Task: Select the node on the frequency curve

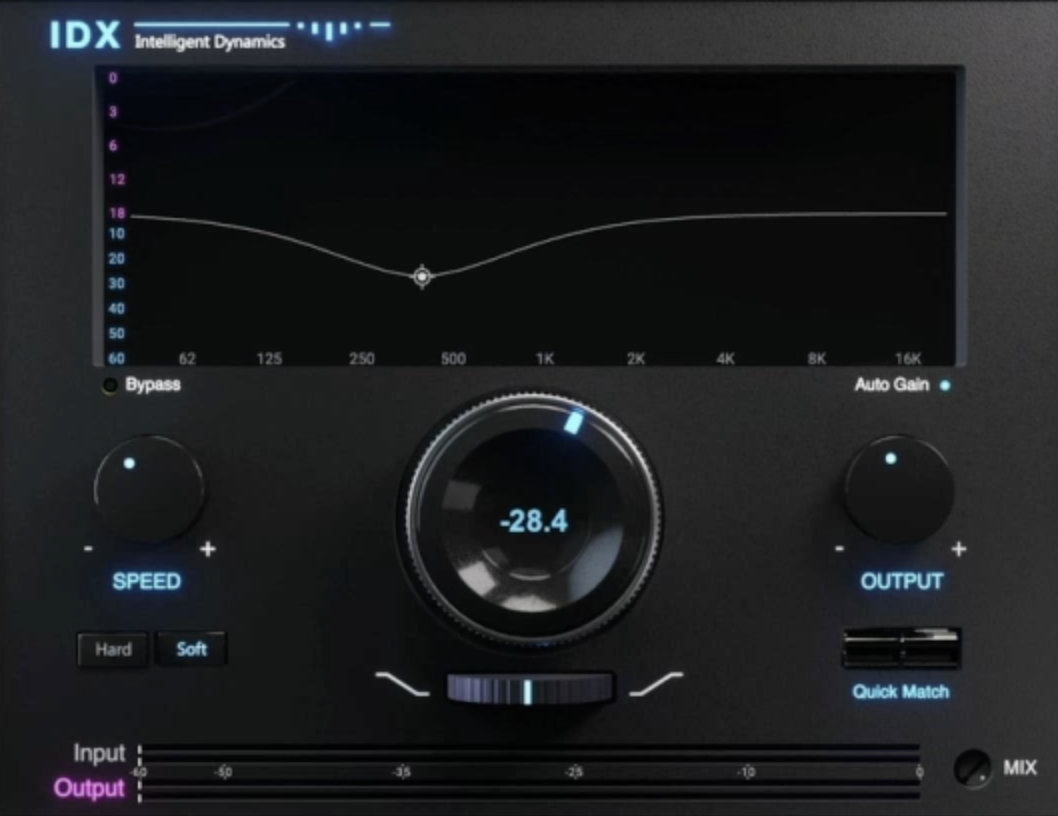Action: click(x=423, y=277)
